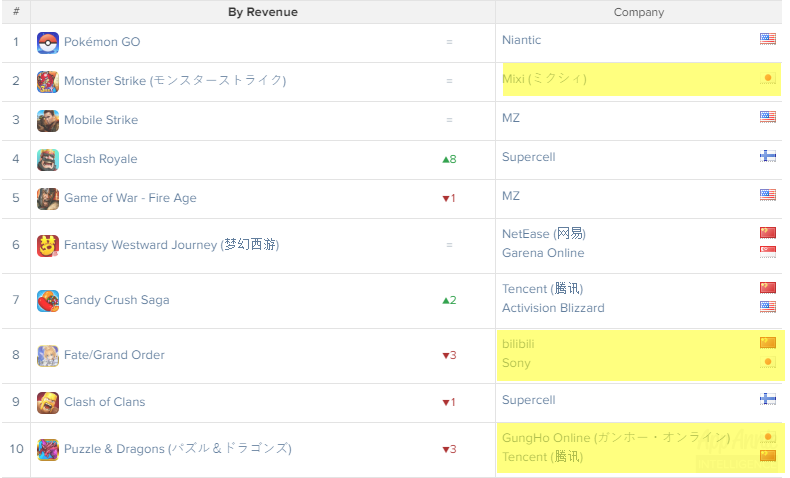Click the Clash of Clans app icon
The height and width of the screenshot is (478, 790).
tap(48, 402)
